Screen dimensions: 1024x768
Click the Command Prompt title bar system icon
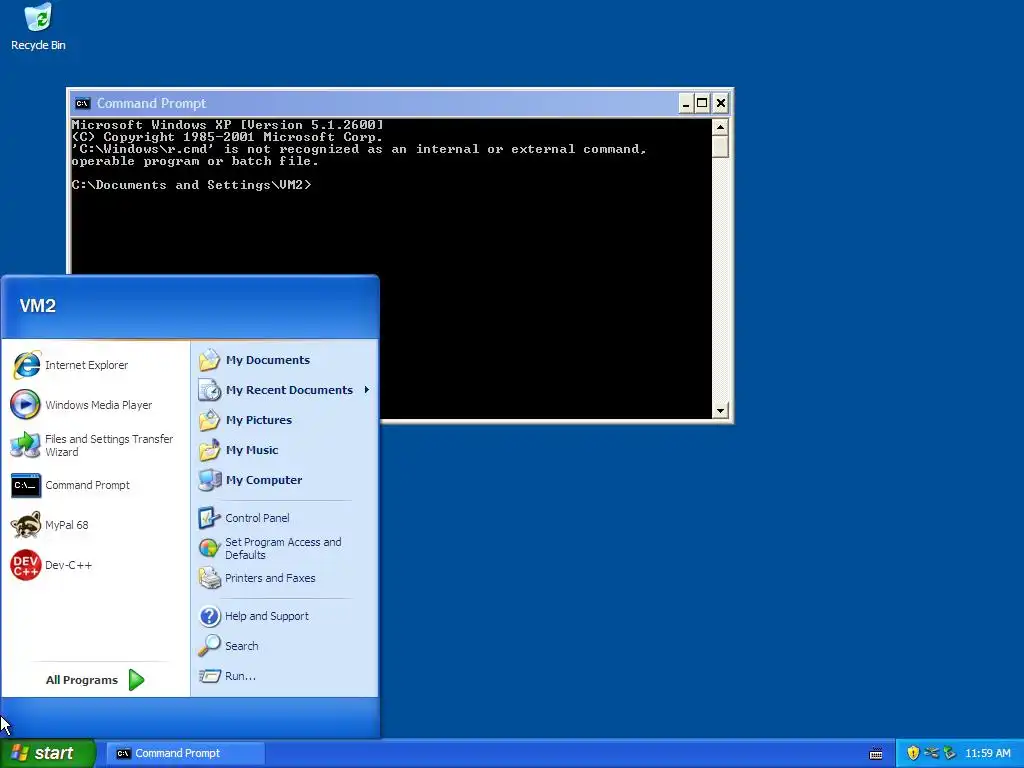pyautogui.click(x=82, y=103)
